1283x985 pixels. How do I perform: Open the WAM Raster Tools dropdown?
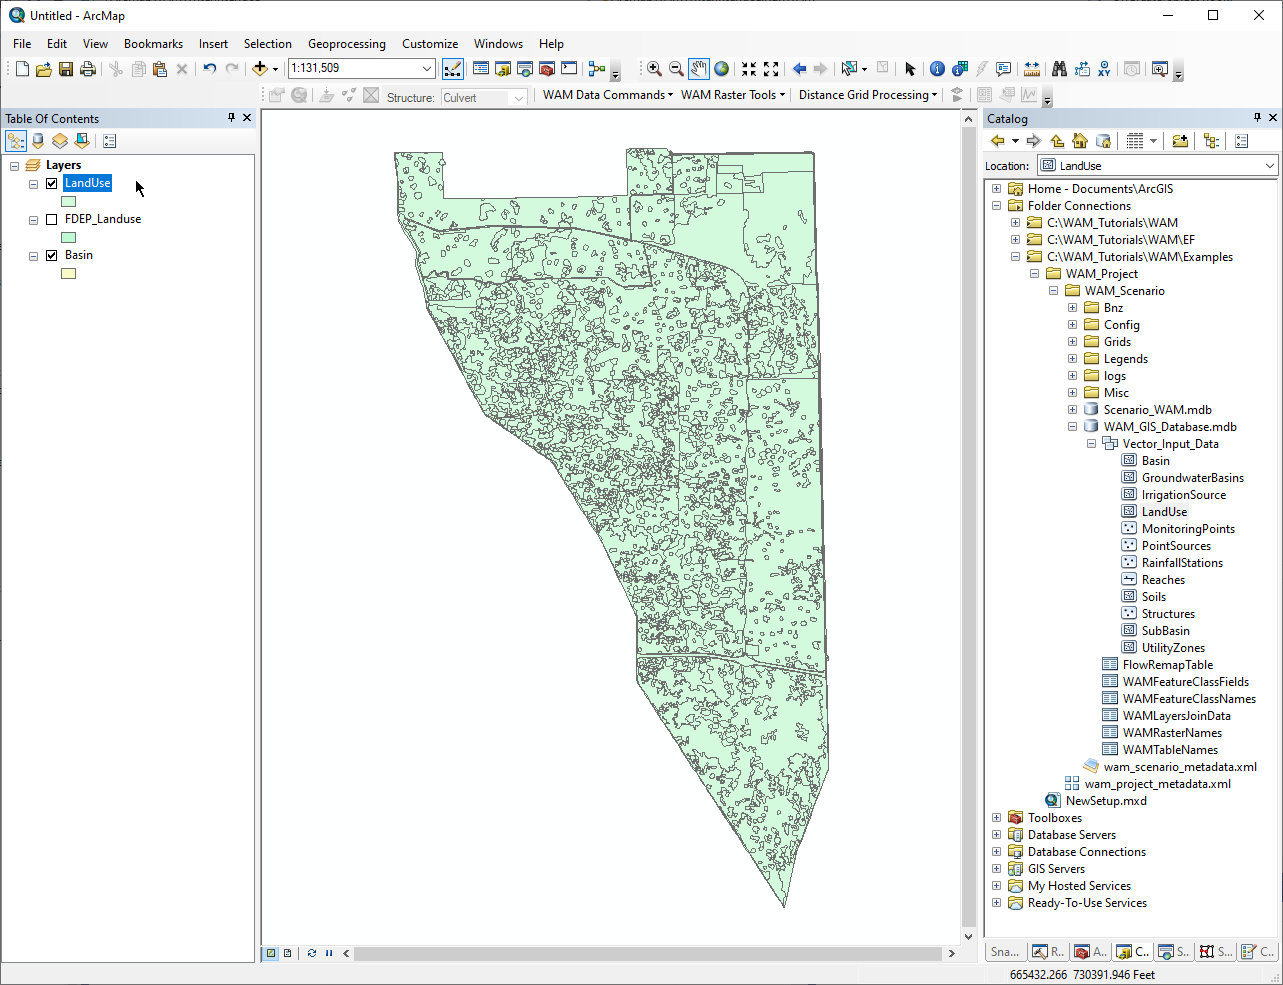(733, 95)
